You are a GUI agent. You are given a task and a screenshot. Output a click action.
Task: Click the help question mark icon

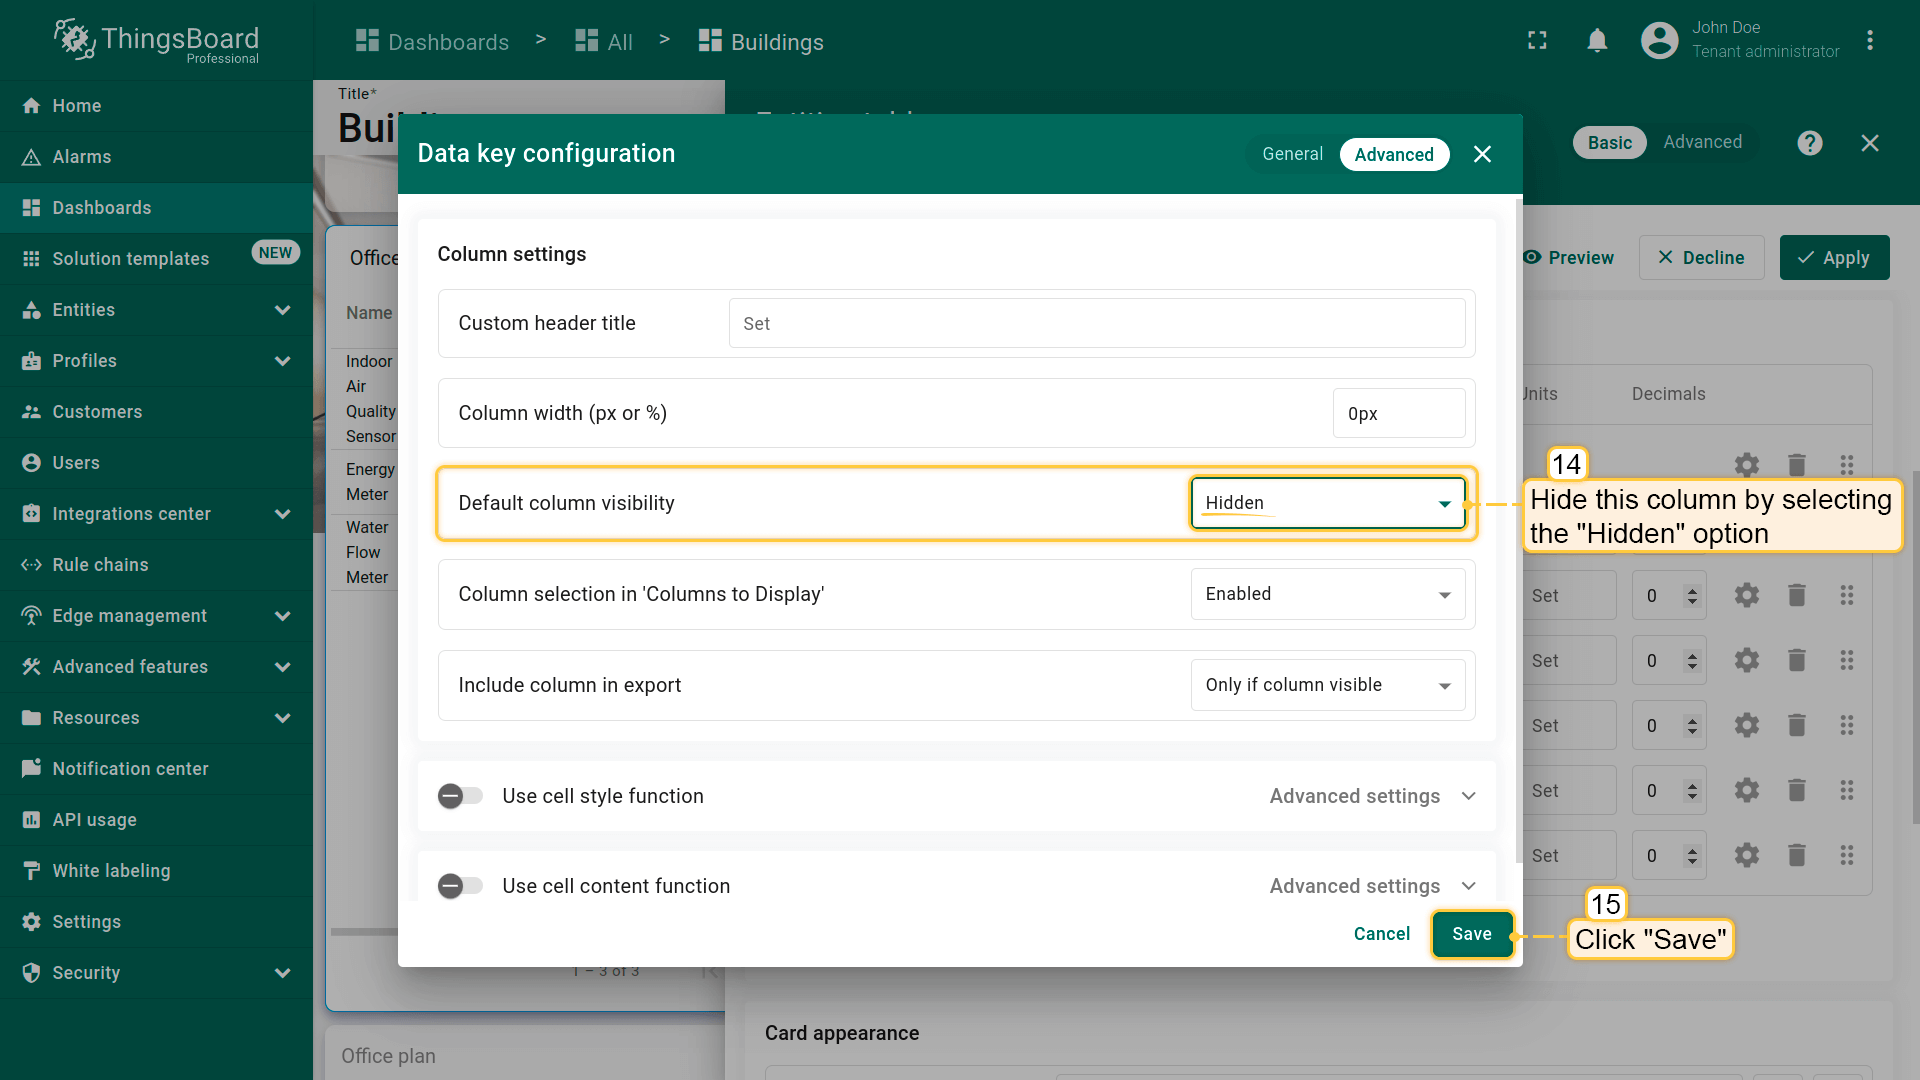pyautogui.click(x=1809, y=143)
